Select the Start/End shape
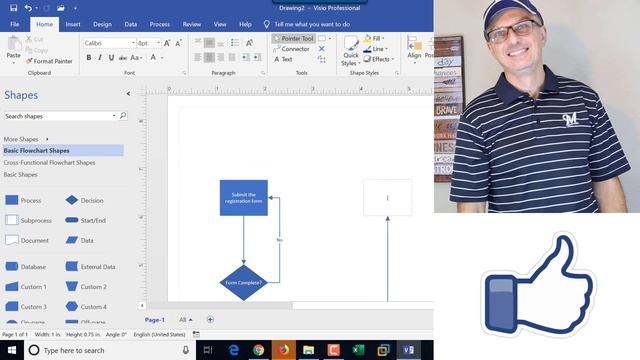 pyautogui.click(x=85, y=220)
